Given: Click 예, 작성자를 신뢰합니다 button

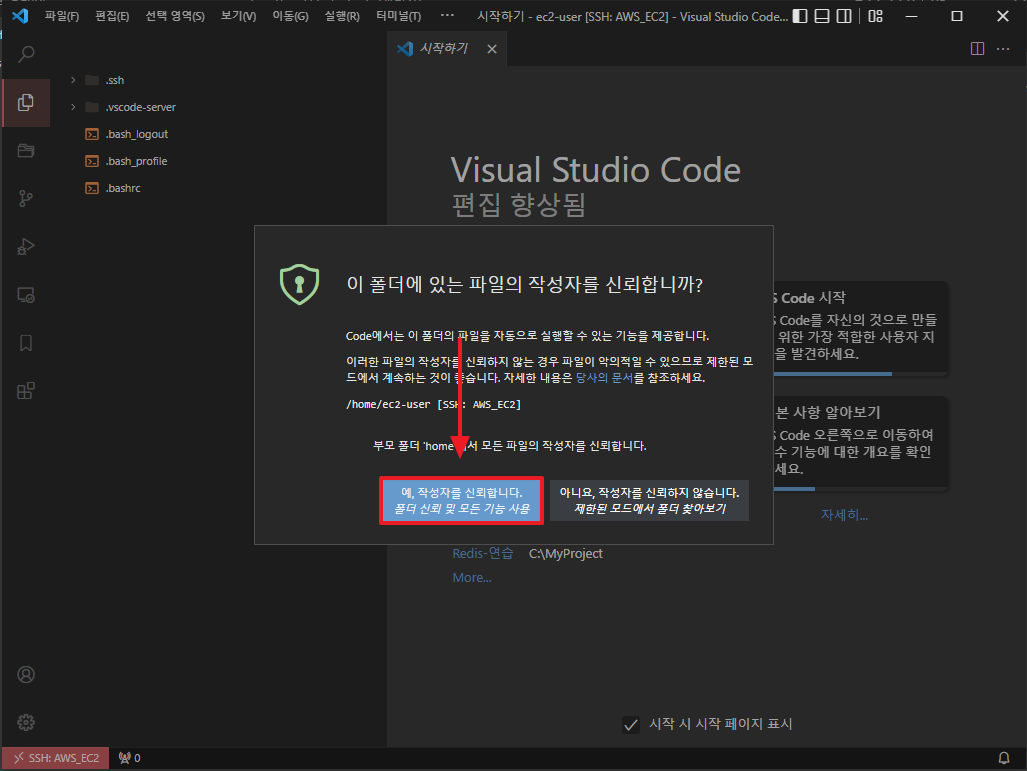Looking at the screenshot, I should [x=461, y=498].
